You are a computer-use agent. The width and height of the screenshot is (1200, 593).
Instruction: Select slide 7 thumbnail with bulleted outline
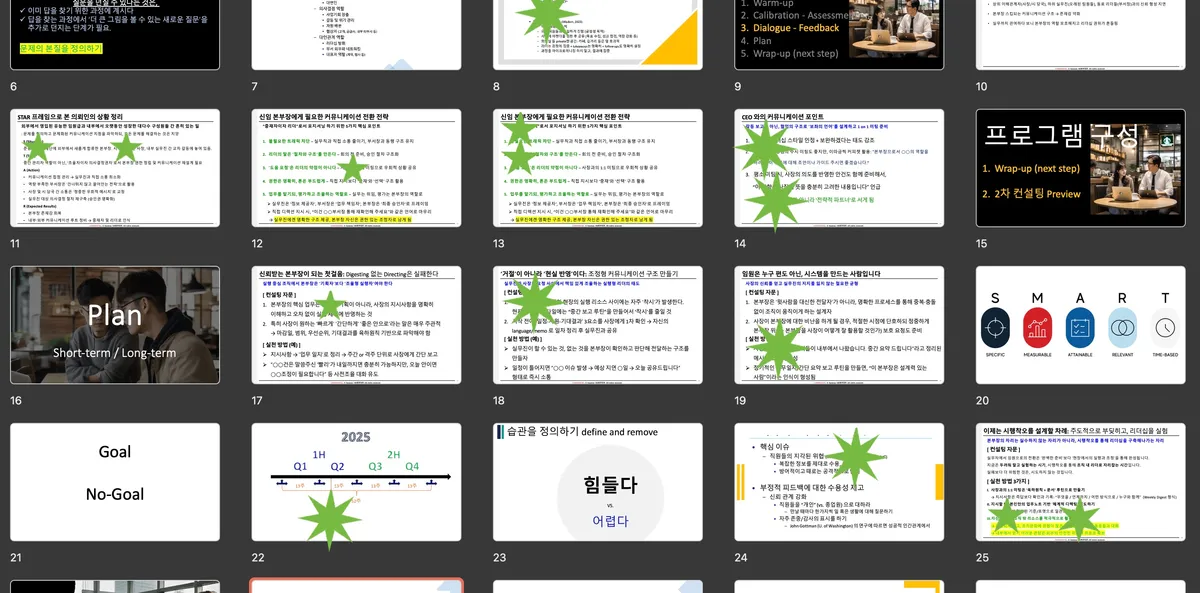(357, 35)
